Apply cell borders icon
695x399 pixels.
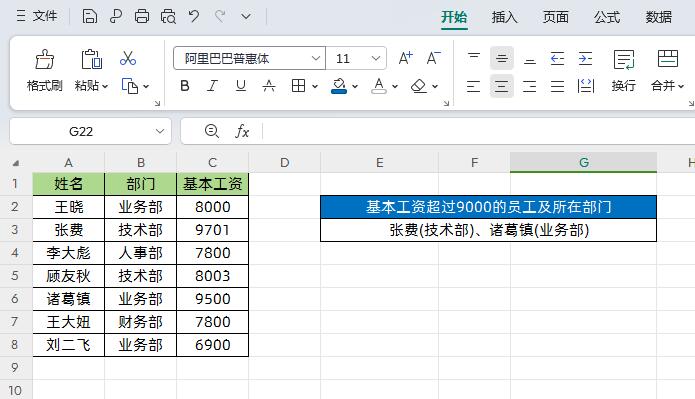click(x=298, y=86)
